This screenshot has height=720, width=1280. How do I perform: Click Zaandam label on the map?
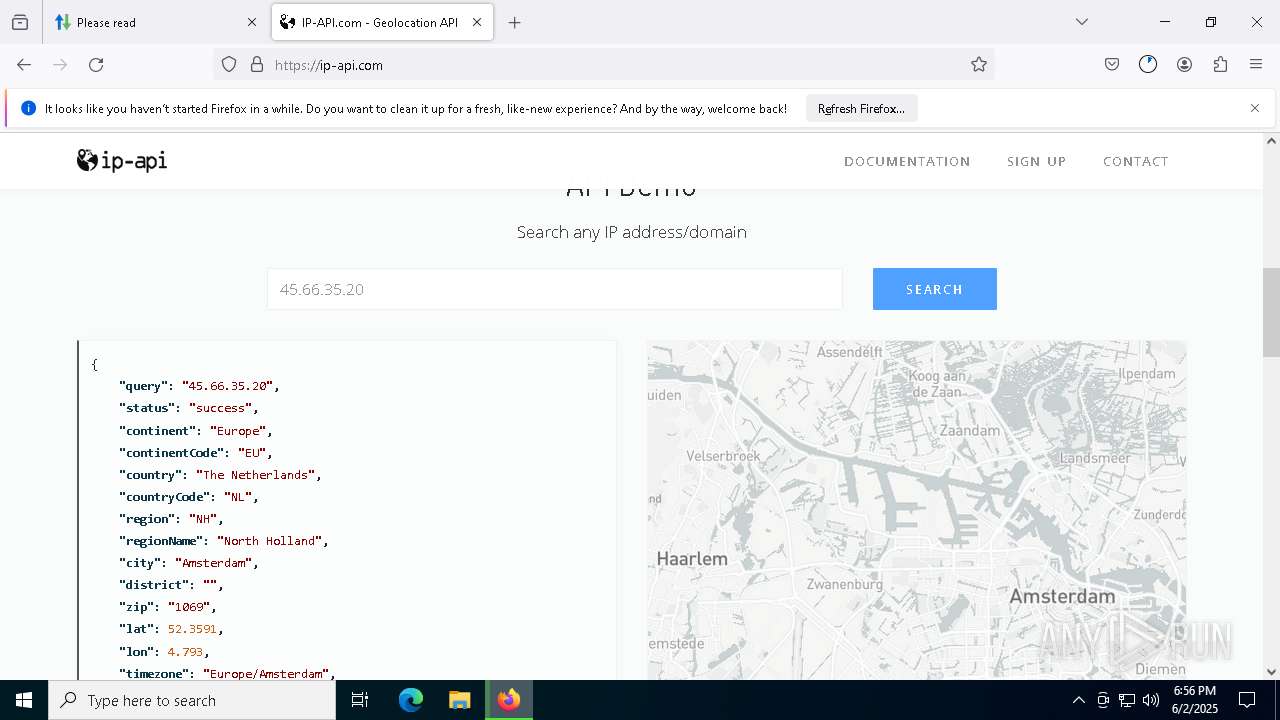[x=970, y=430]
